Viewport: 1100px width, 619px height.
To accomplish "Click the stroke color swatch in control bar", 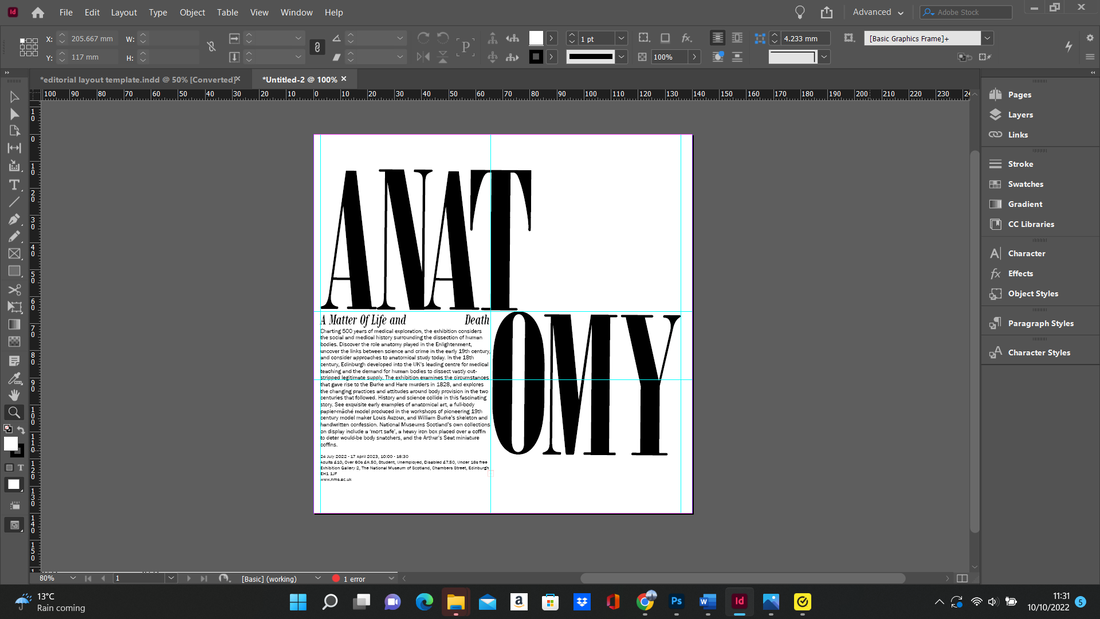I will tap(536, 57).
